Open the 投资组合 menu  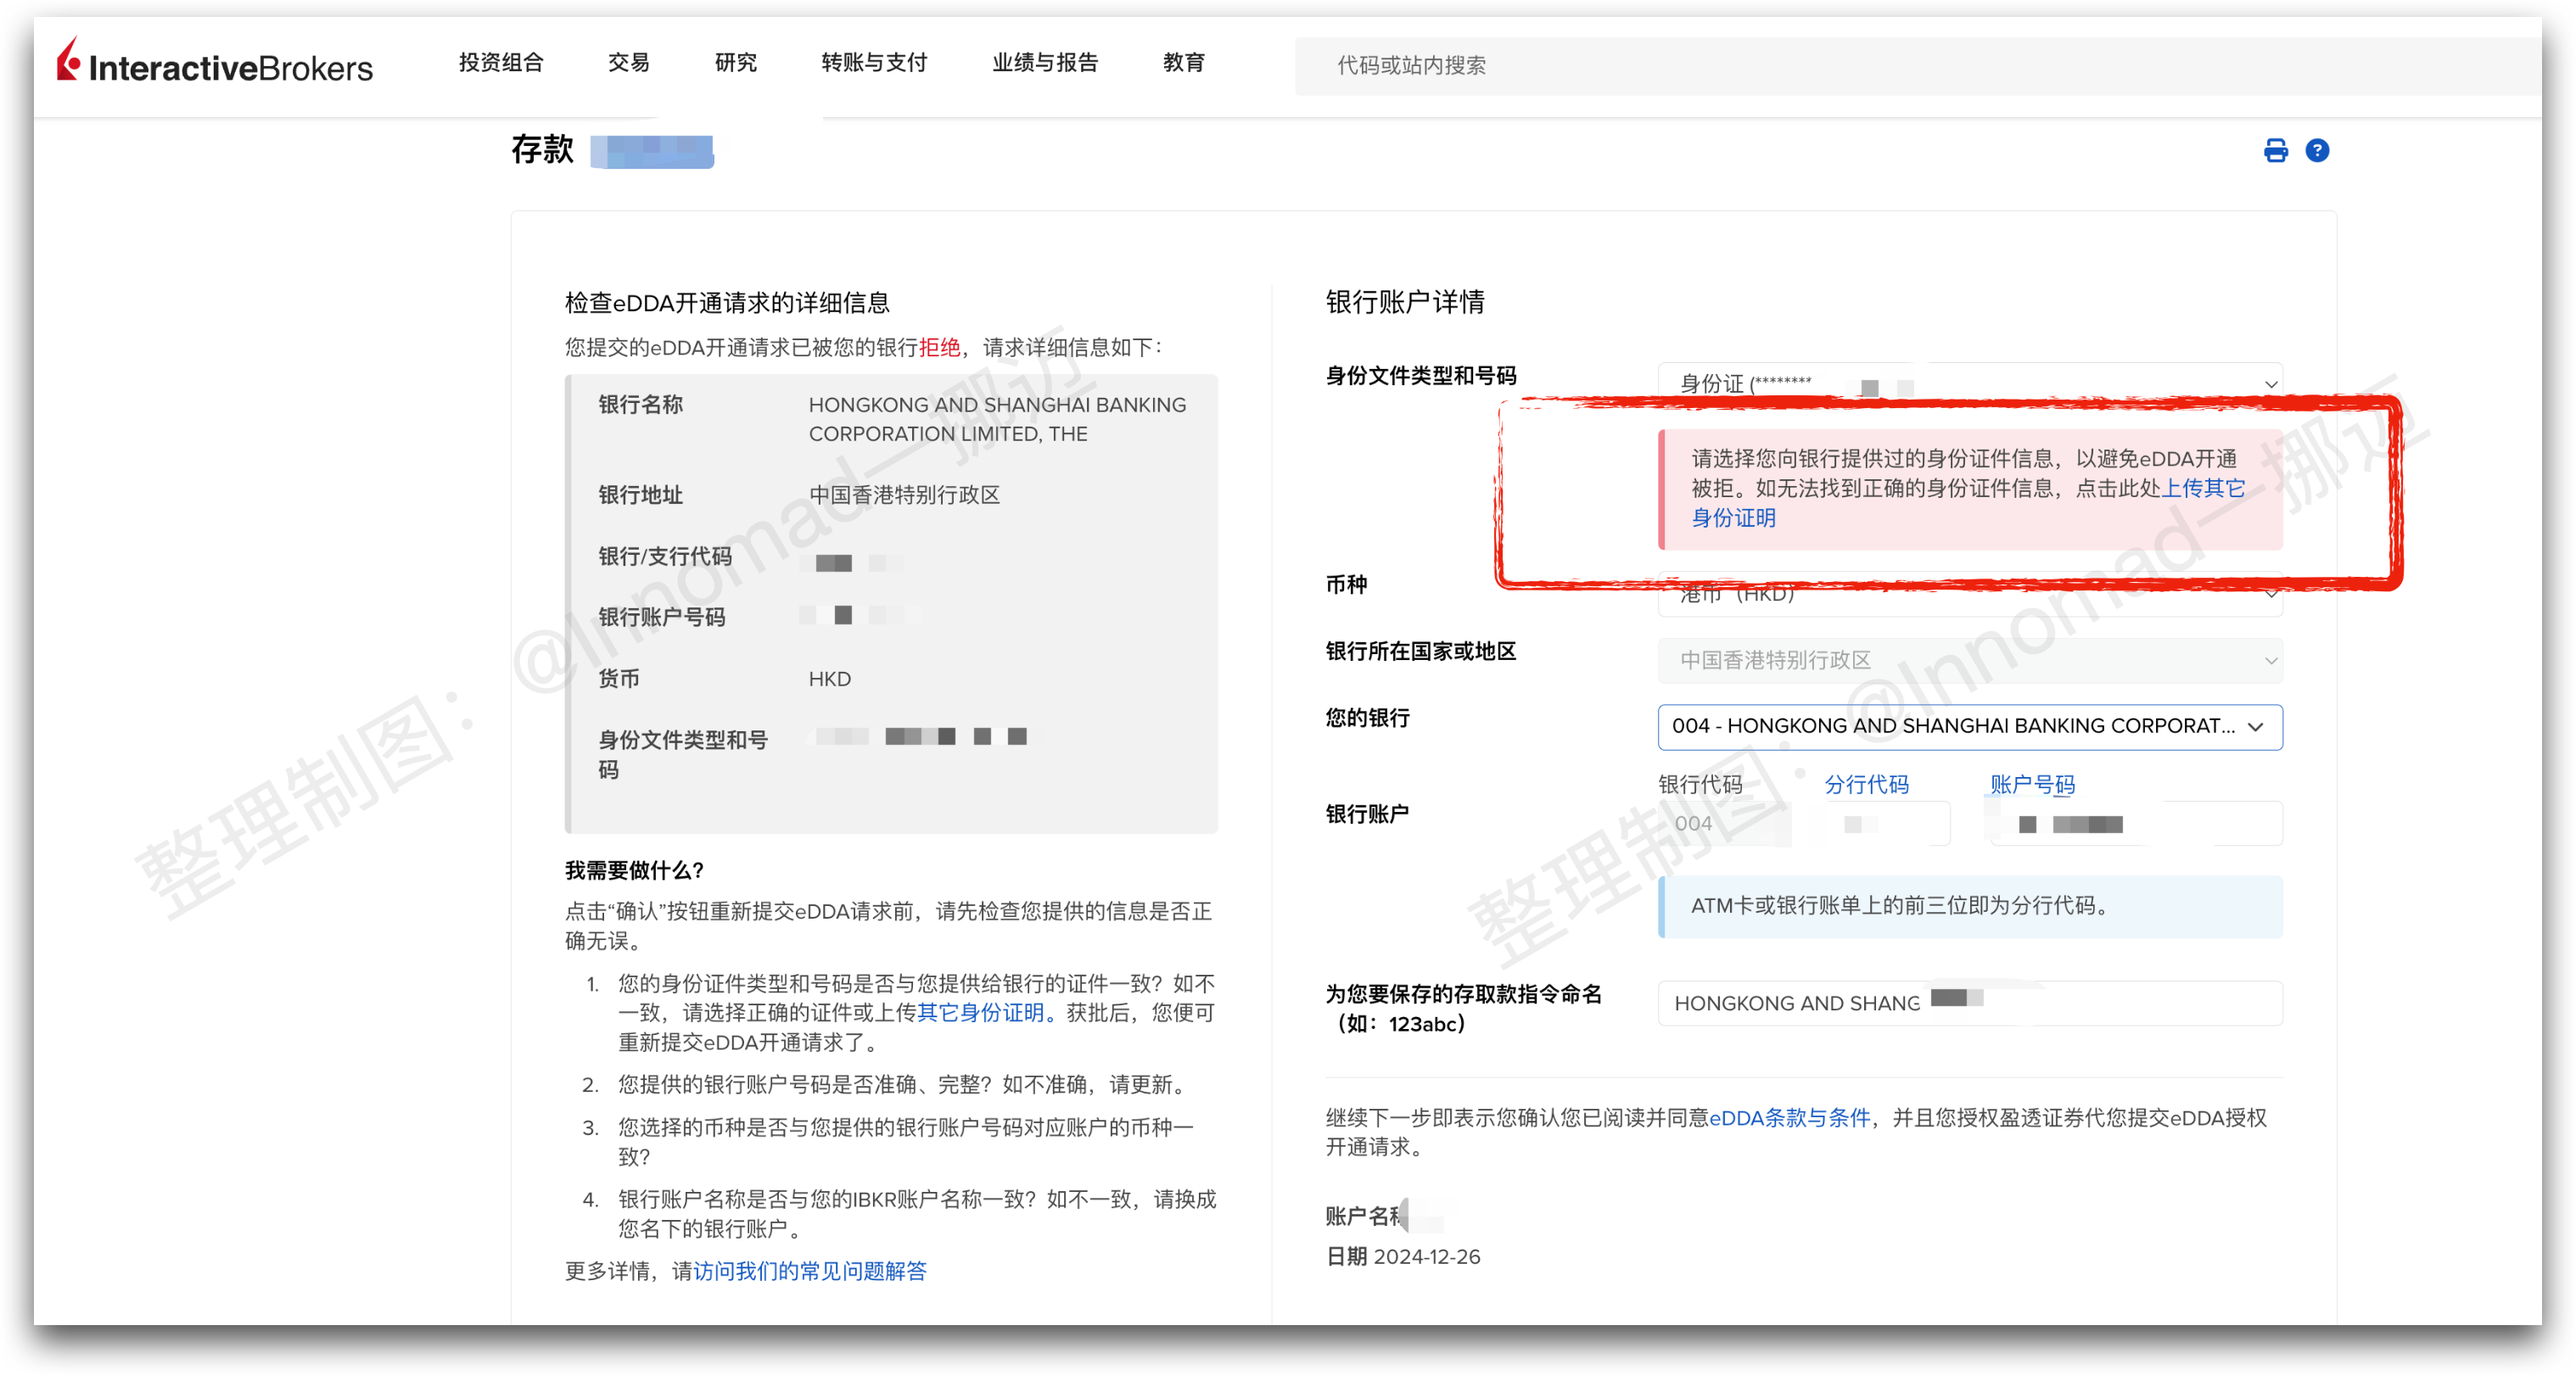(501, 63)
